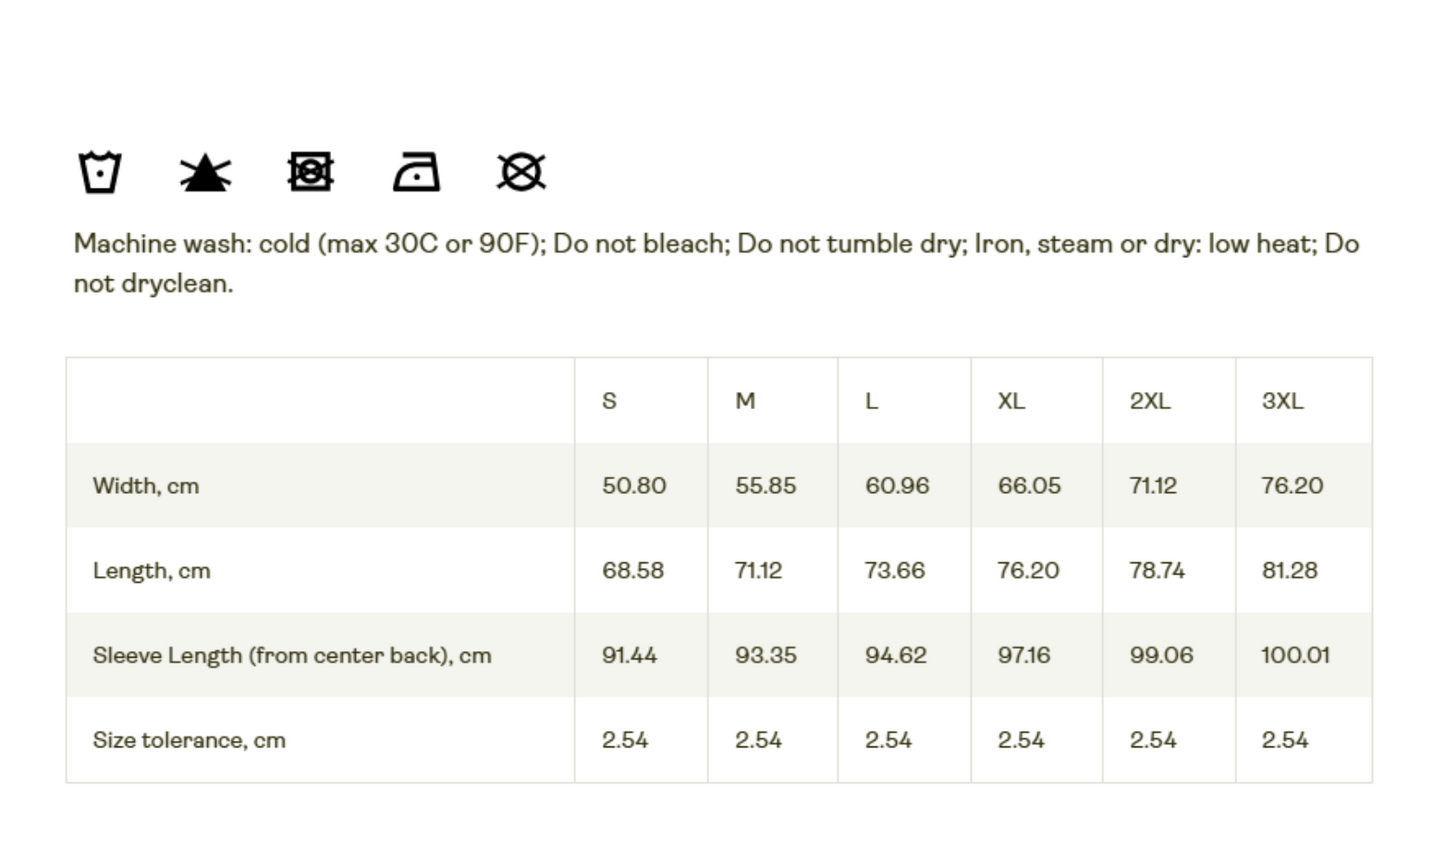Click the 97.16 sleeve length value
The height and width of the screenshot is (863, 1445).
pos(1024,656)
